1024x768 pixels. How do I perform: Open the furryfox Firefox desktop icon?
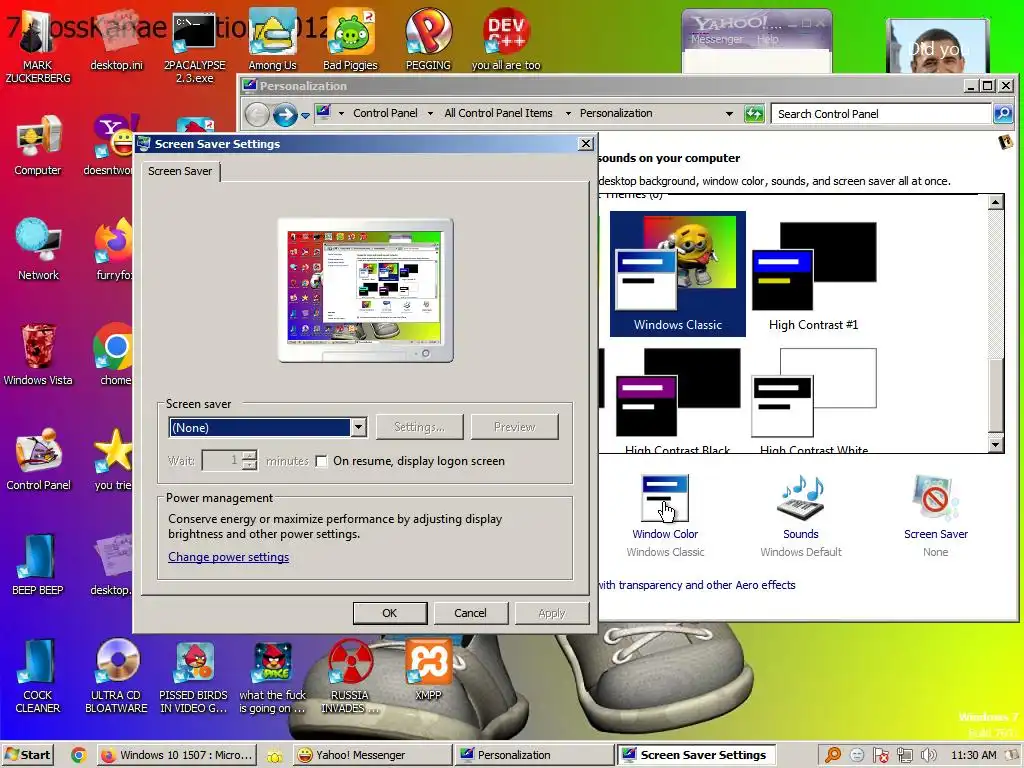[114, 249]
